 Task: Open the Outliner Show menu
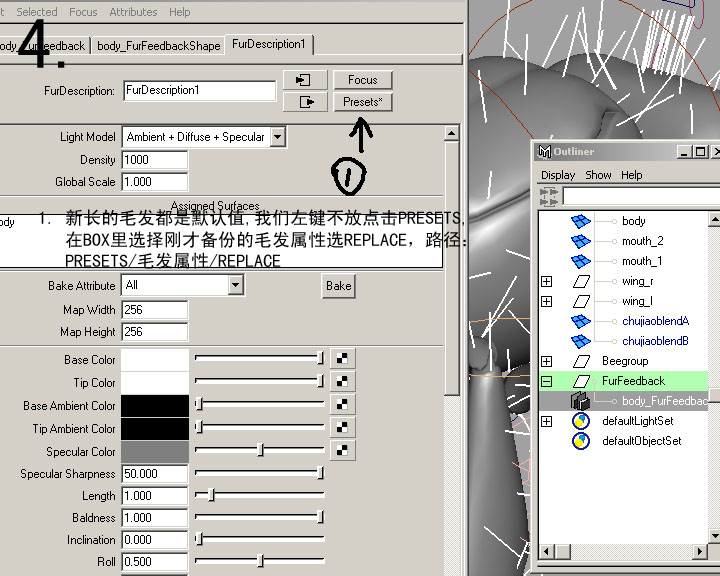coord(598,175)
